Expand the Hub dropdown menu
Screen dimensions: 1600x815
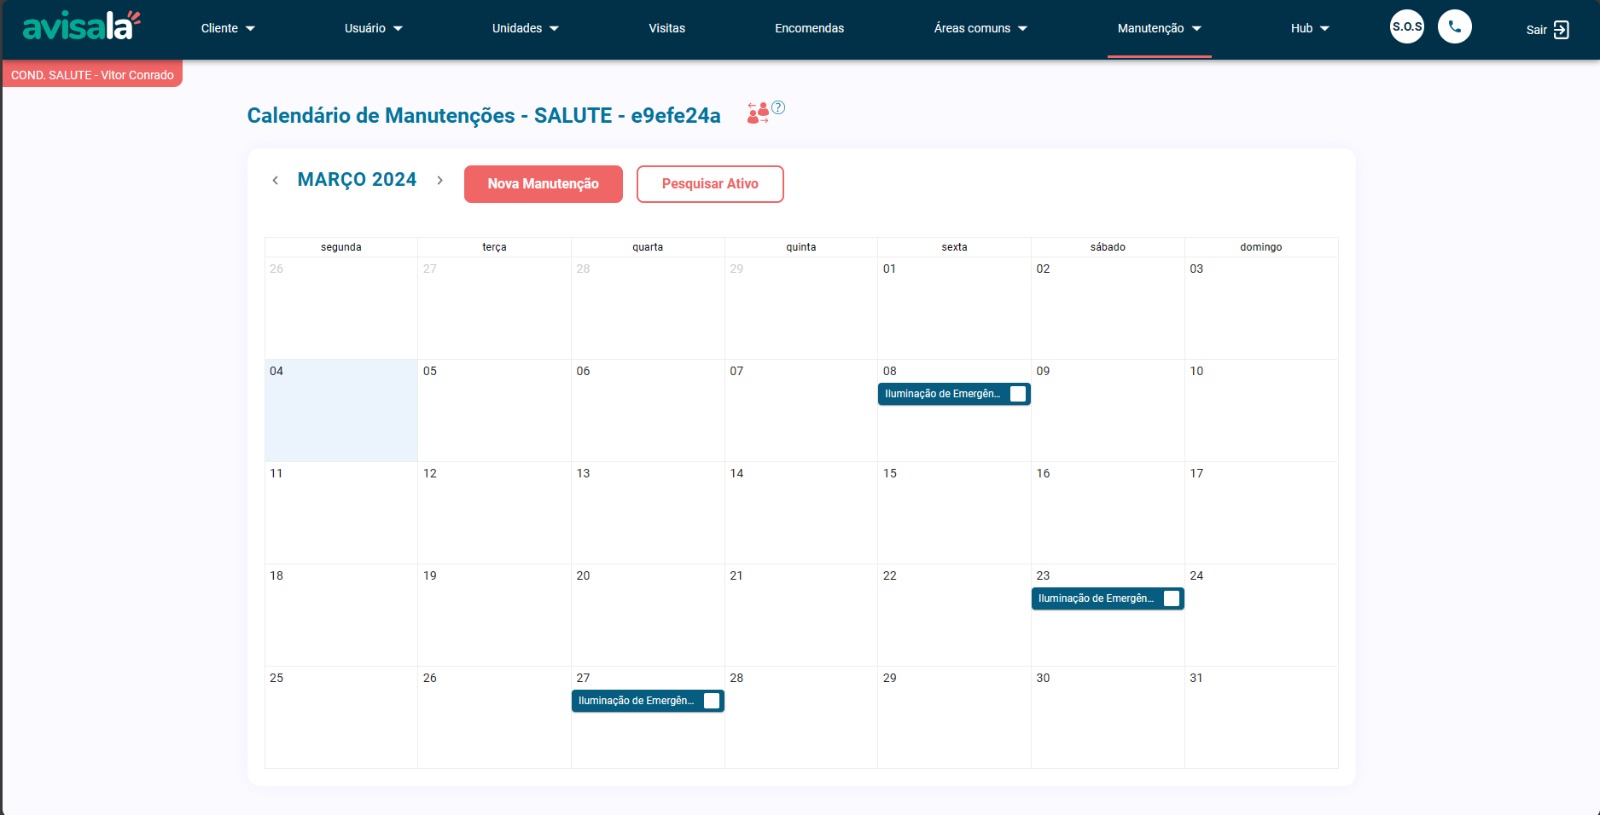click(x=1310, y=28)
